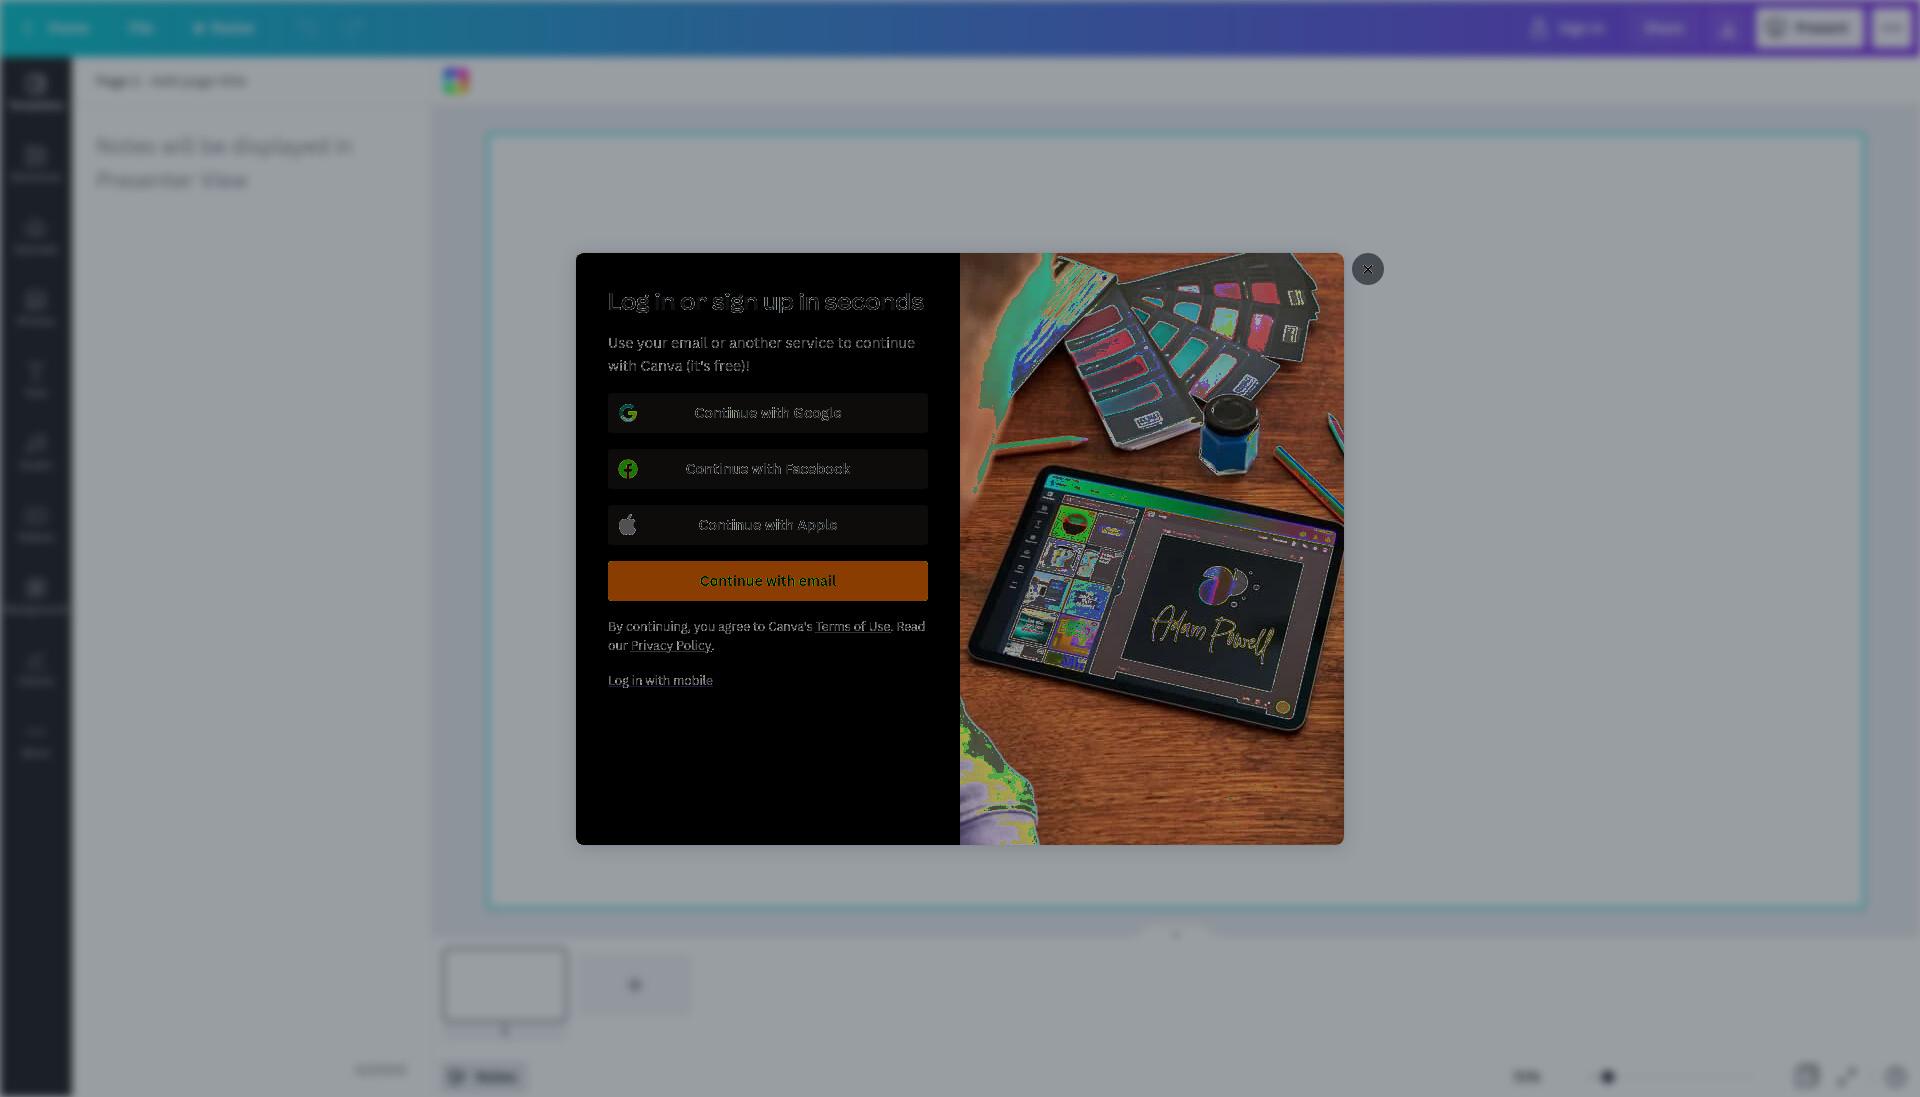Click the Present button
The width and height of the screenshot is (1920, 1097).
(1809, 28)
